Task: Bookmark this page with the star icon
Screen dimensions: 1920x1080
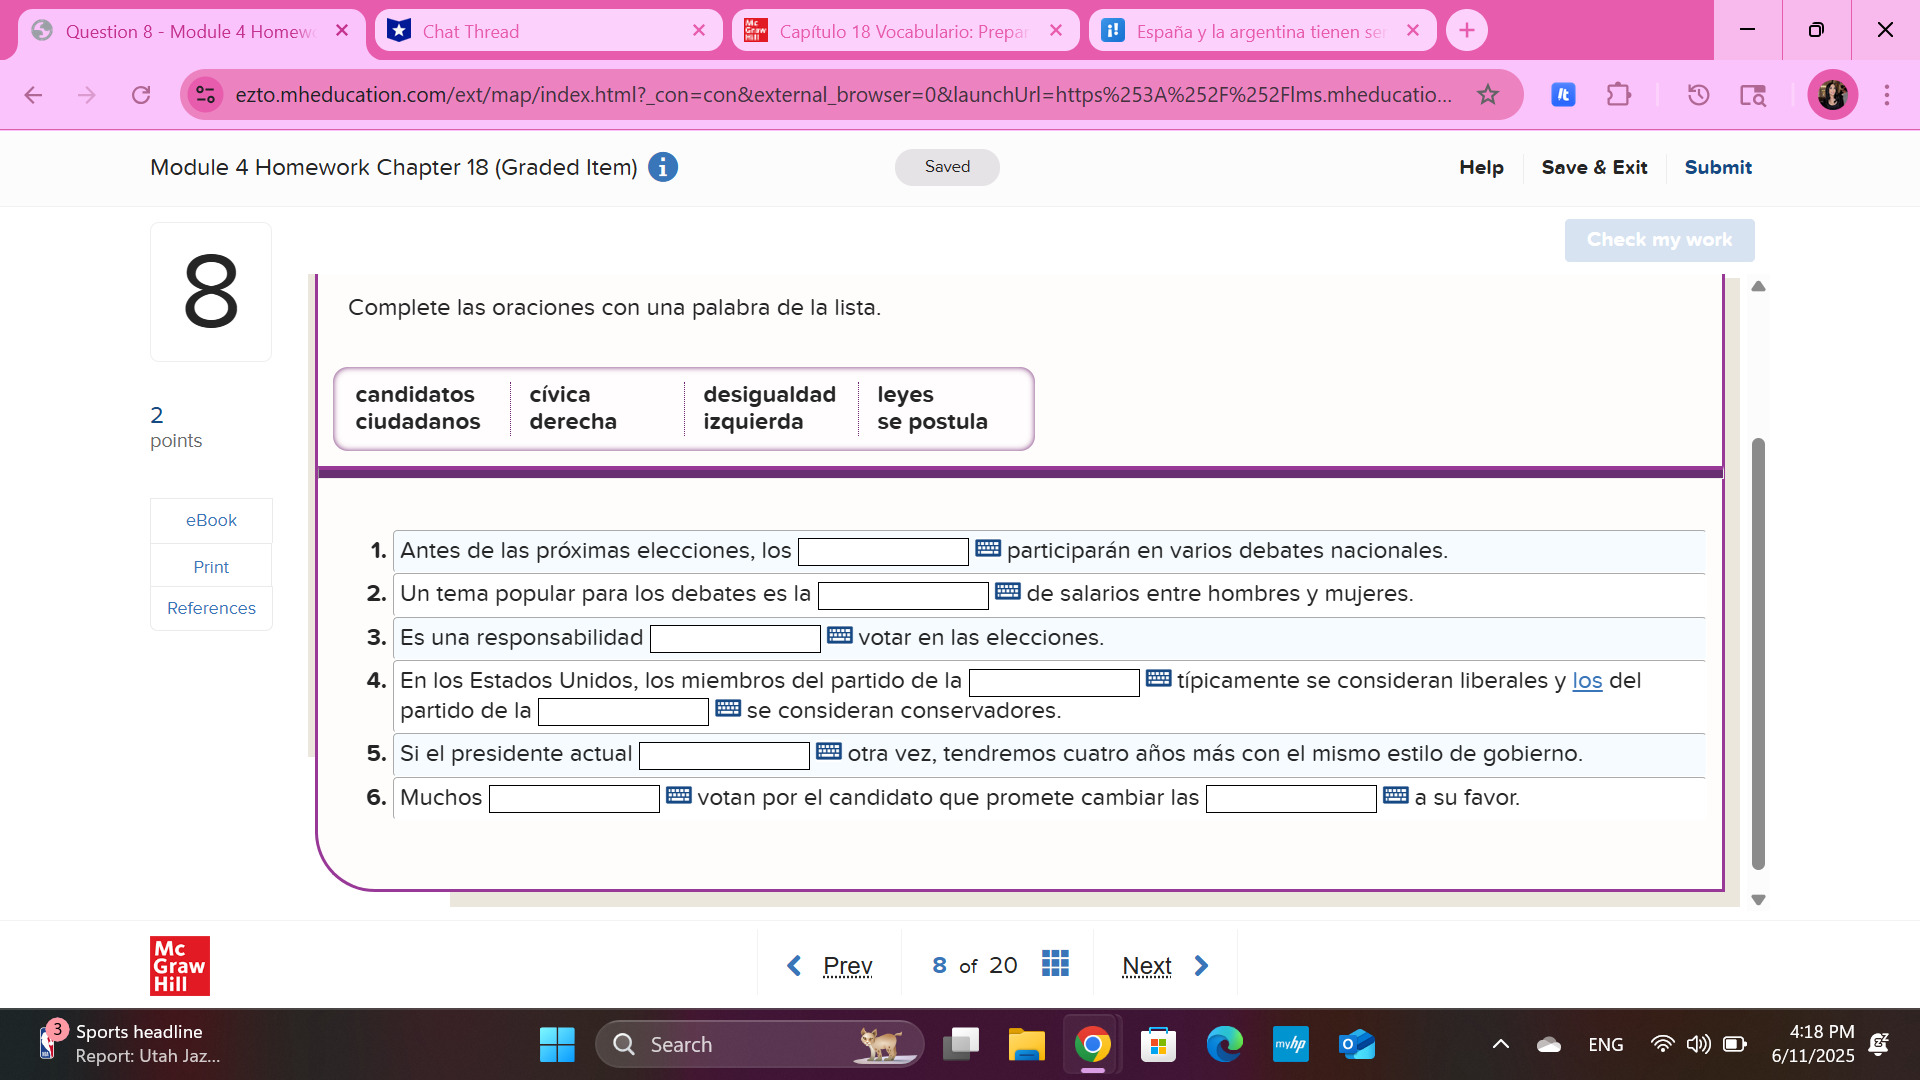Action: (x=1488, y=95)
